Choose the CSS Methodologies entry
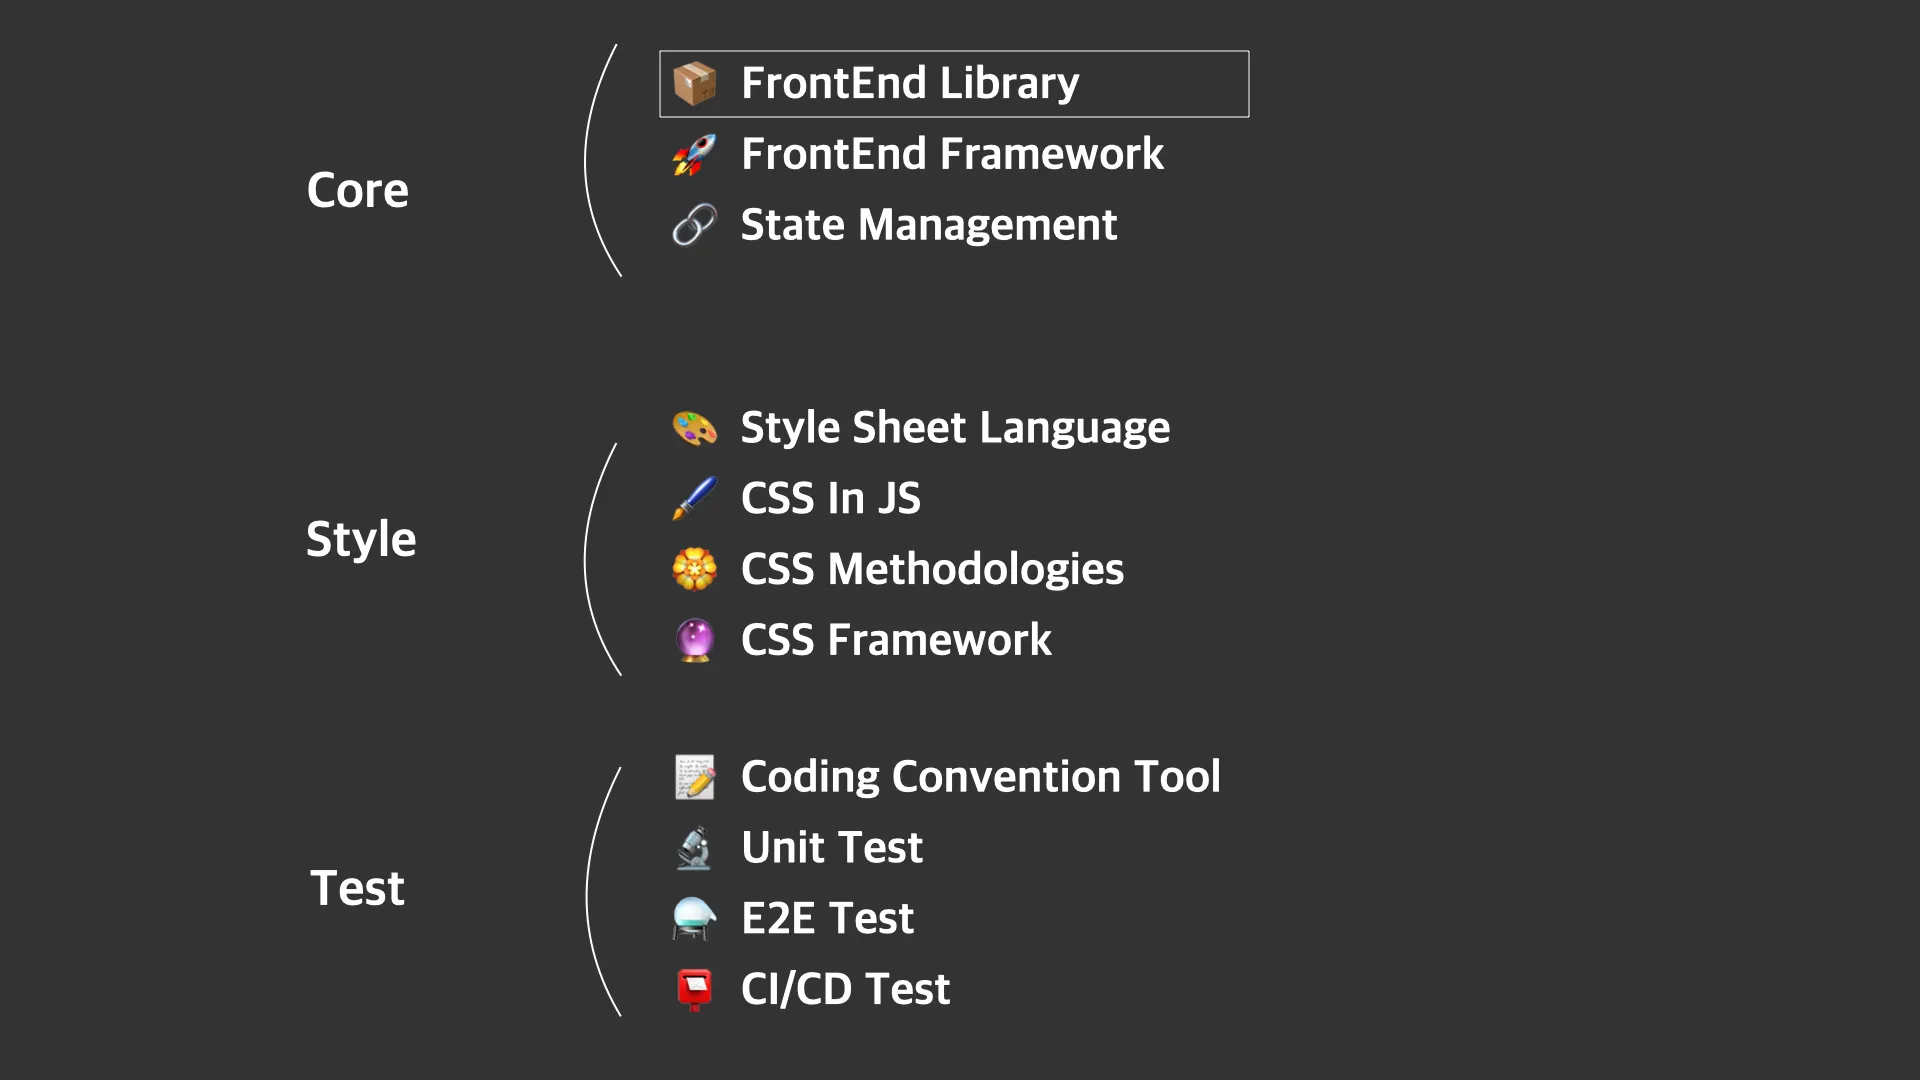The image size is (1920, 1080). [x=932, y=569]
